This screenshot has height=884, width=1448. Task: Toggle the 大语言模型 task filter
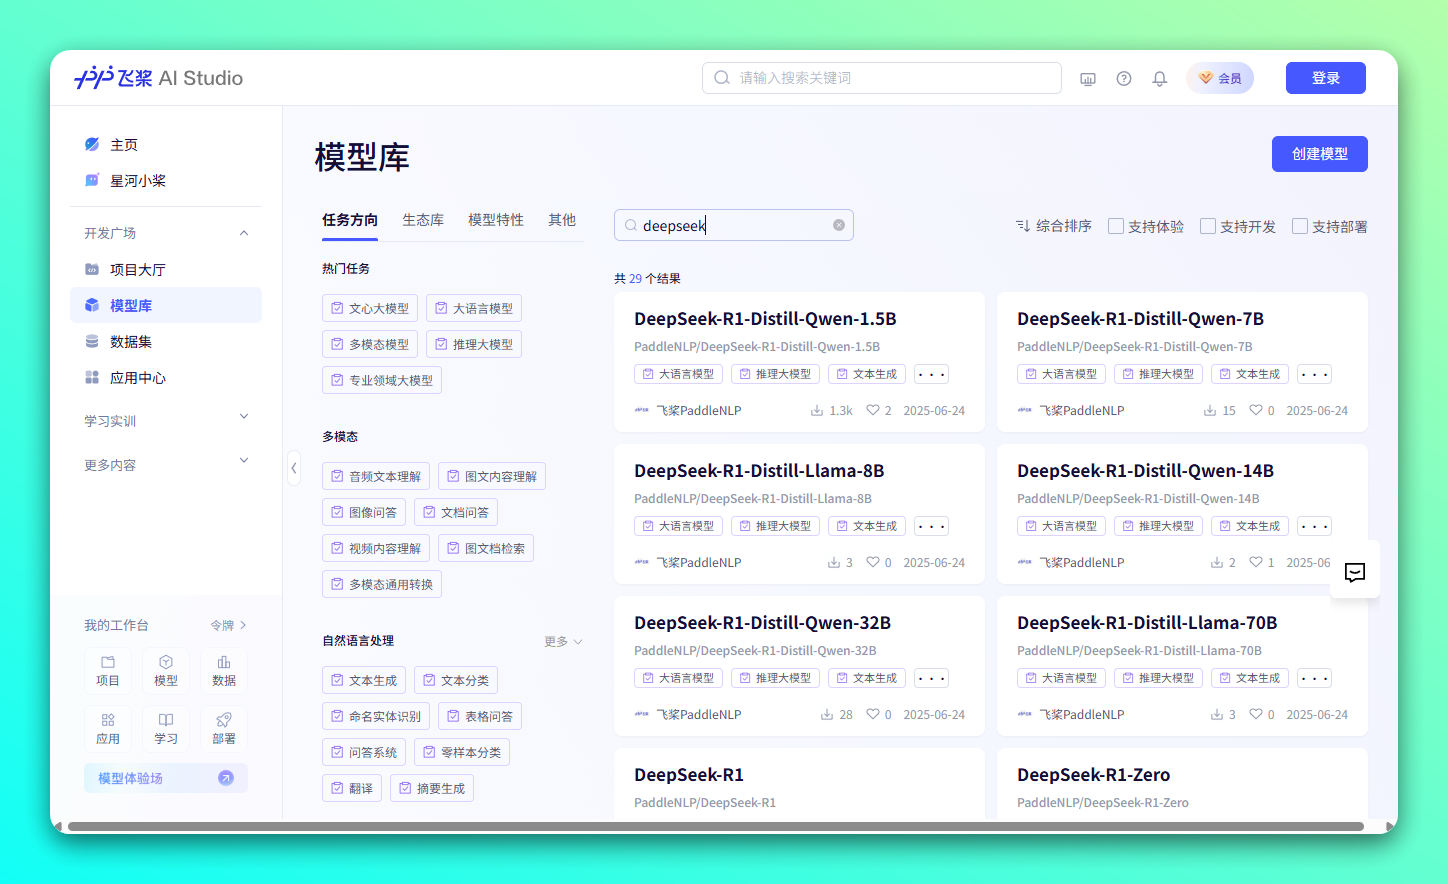click(x=474, y=308)
